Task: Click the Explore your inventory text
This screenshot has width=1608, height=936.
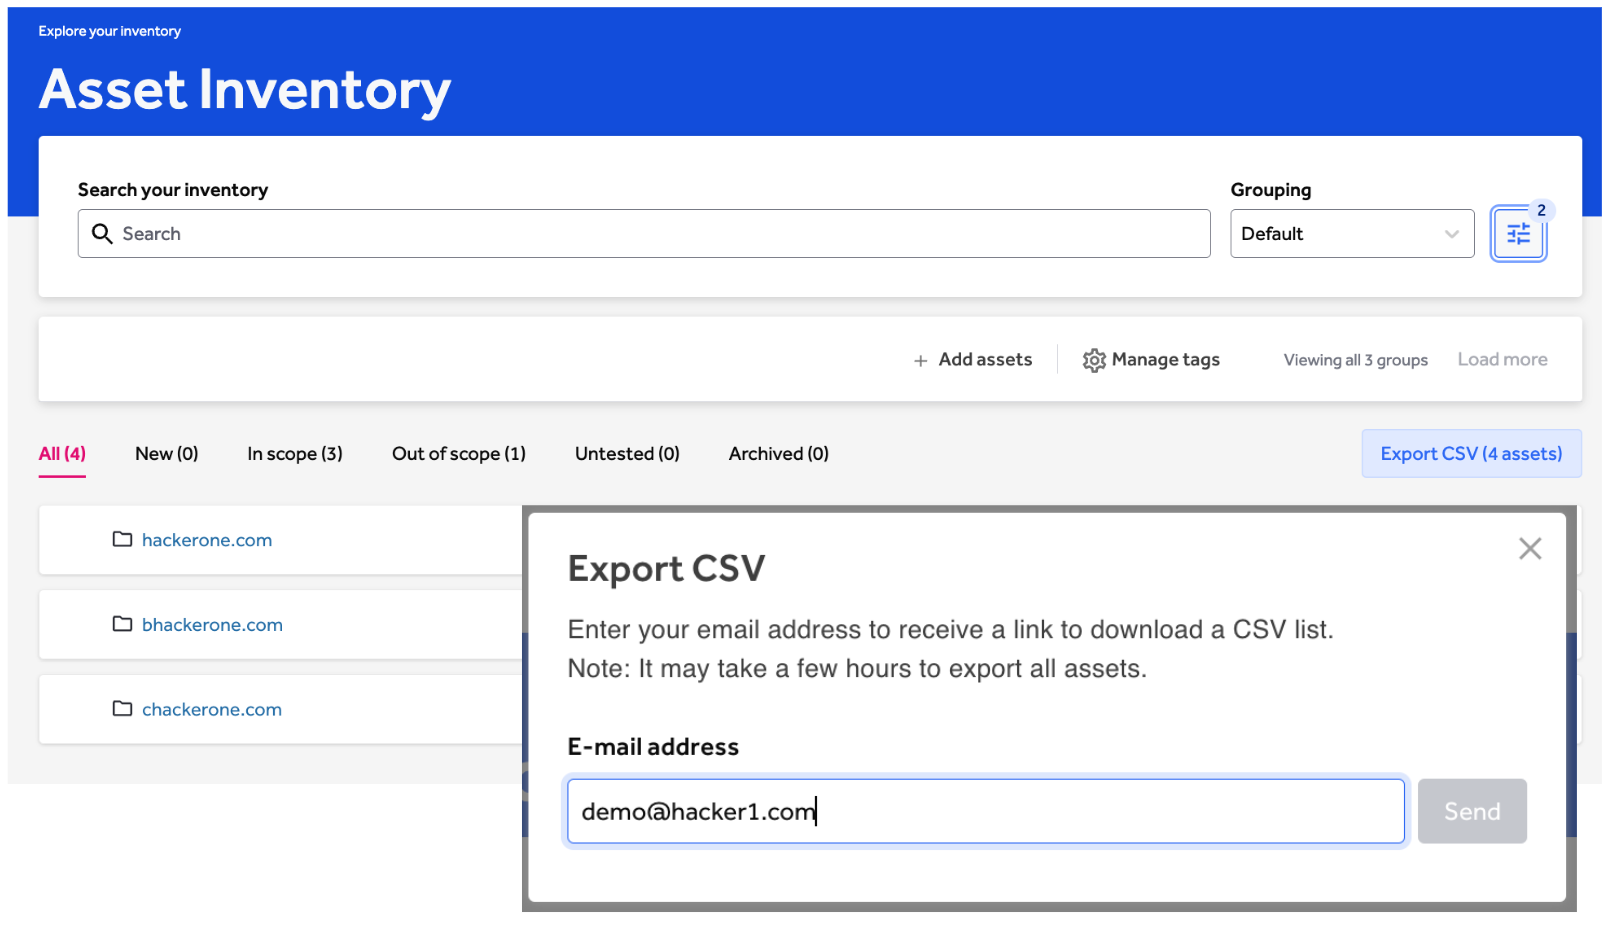Action: point(110,31)
